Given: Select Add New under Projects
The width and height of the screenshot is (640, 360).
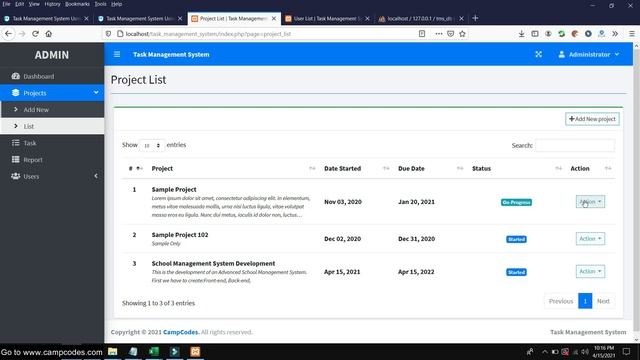Looking at the screenshot, I should [52, 110].
